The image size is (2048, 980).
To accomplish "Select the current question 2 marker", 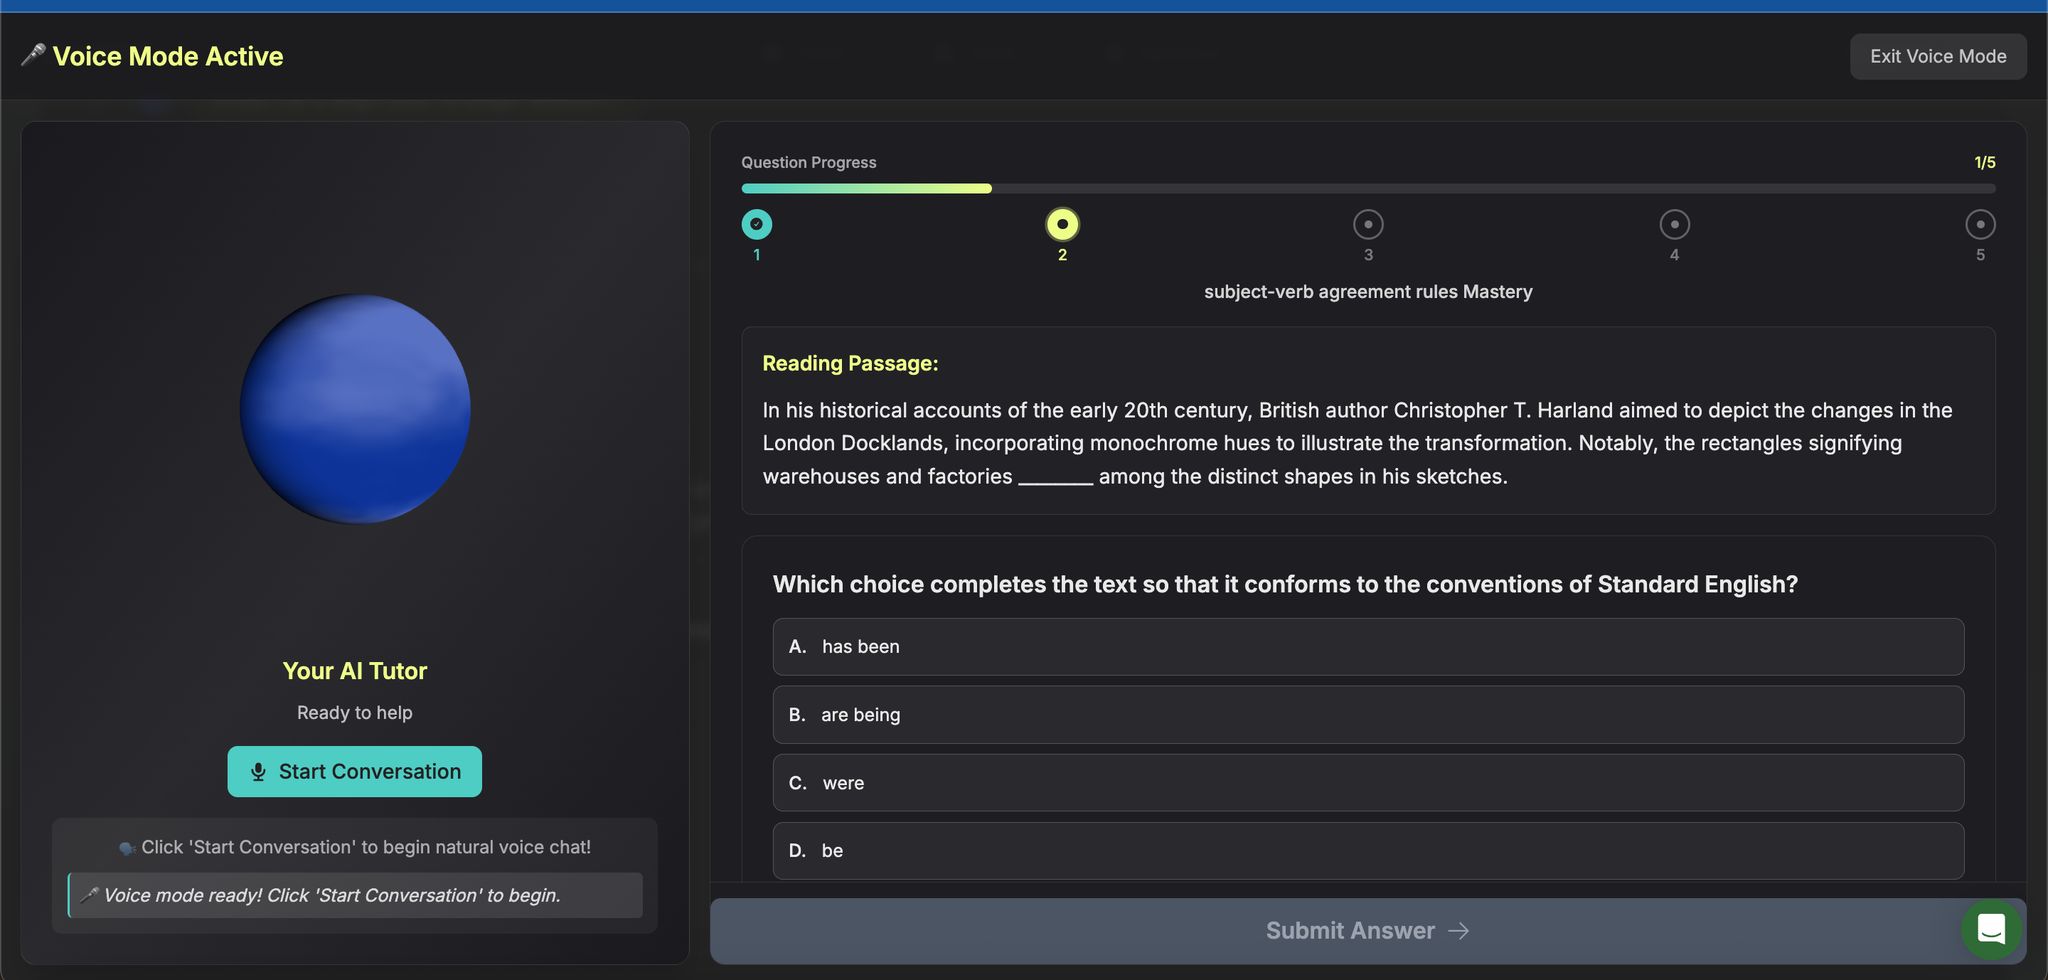I will [x=1062, y=225].
